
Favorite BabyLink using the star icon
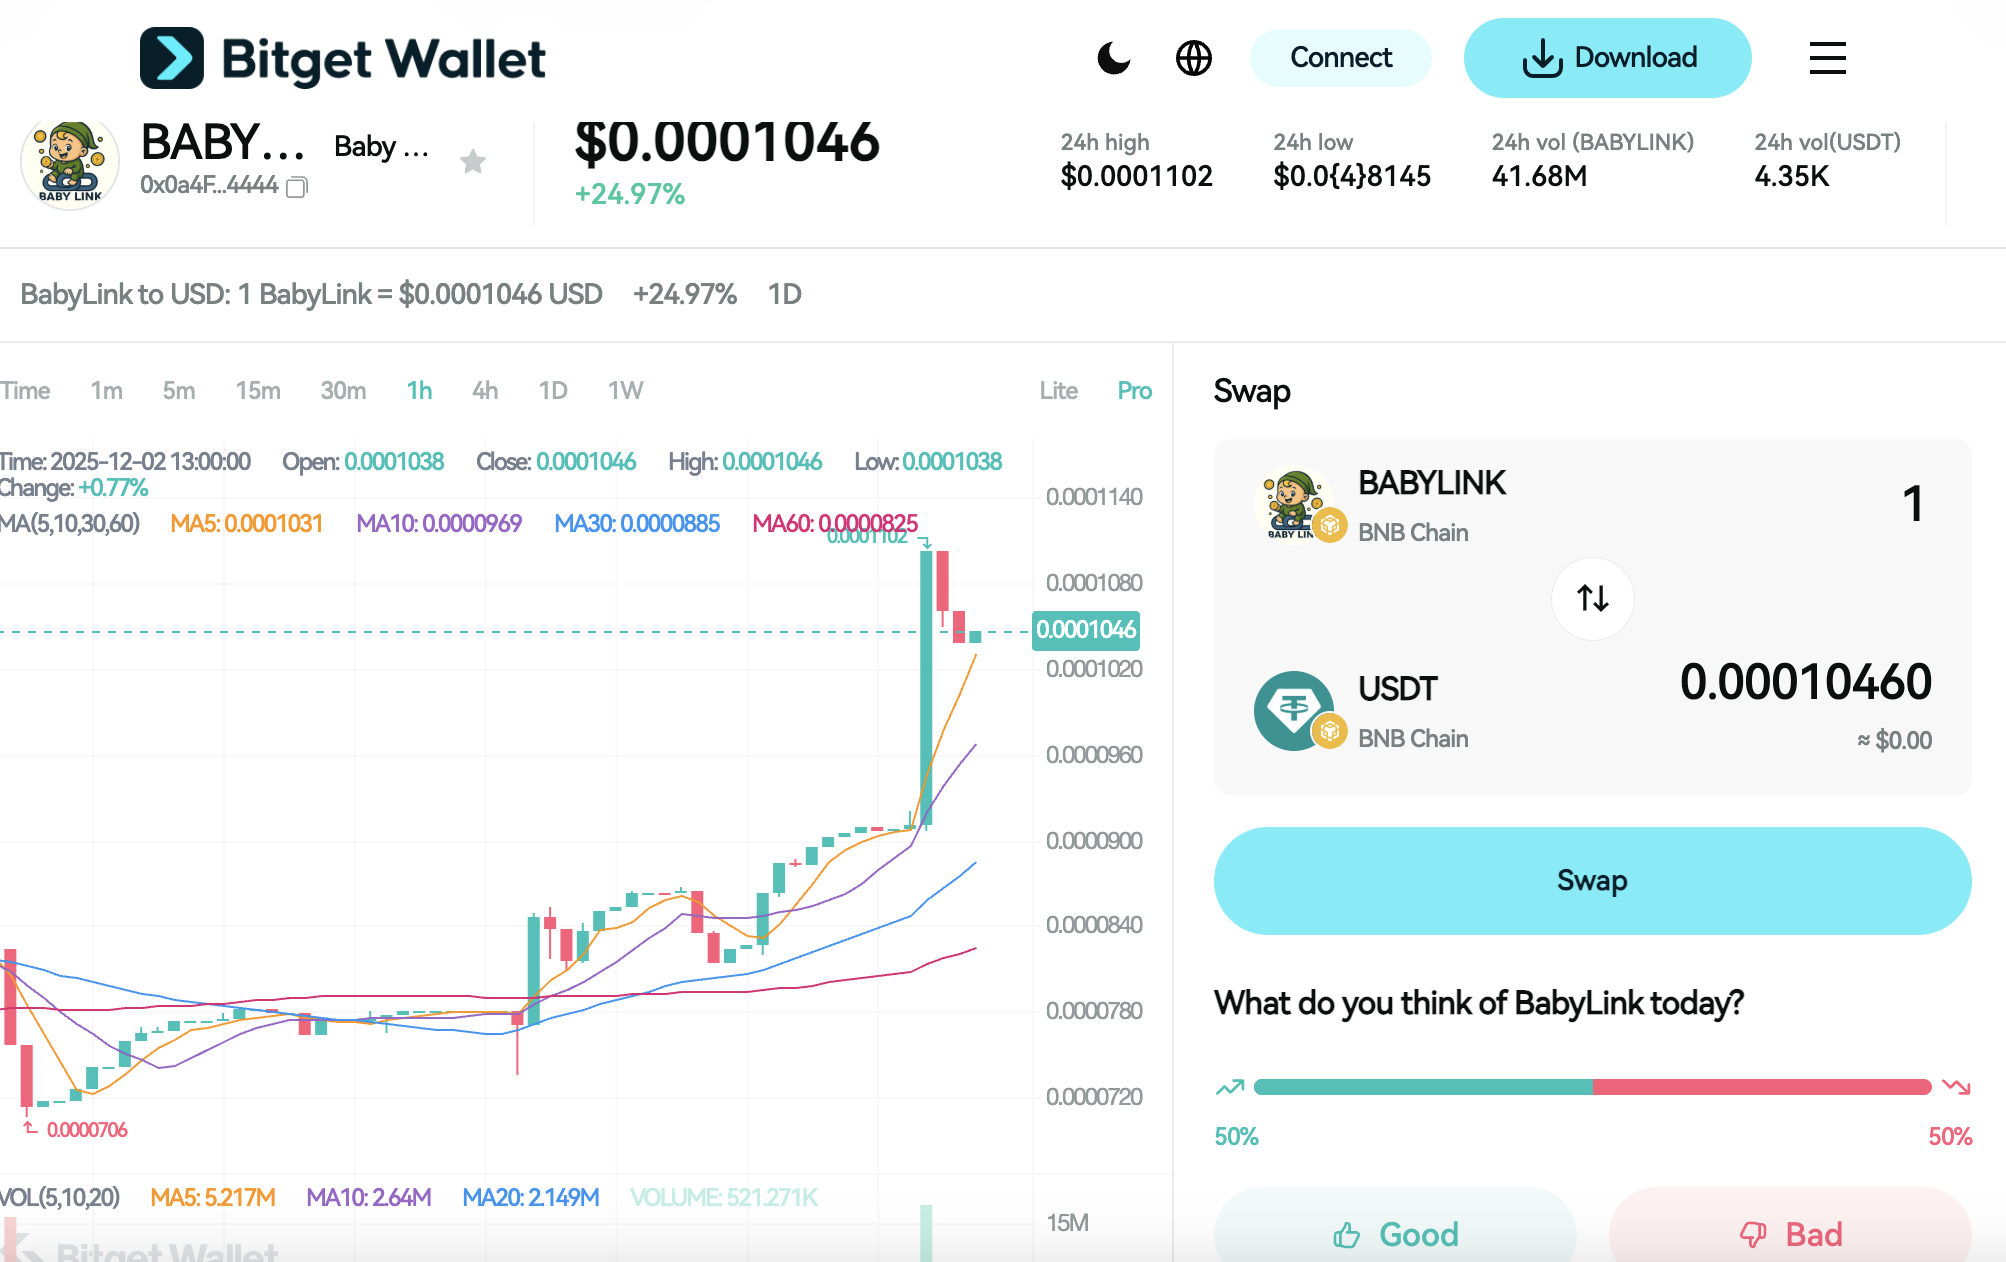tap(472, 161)
